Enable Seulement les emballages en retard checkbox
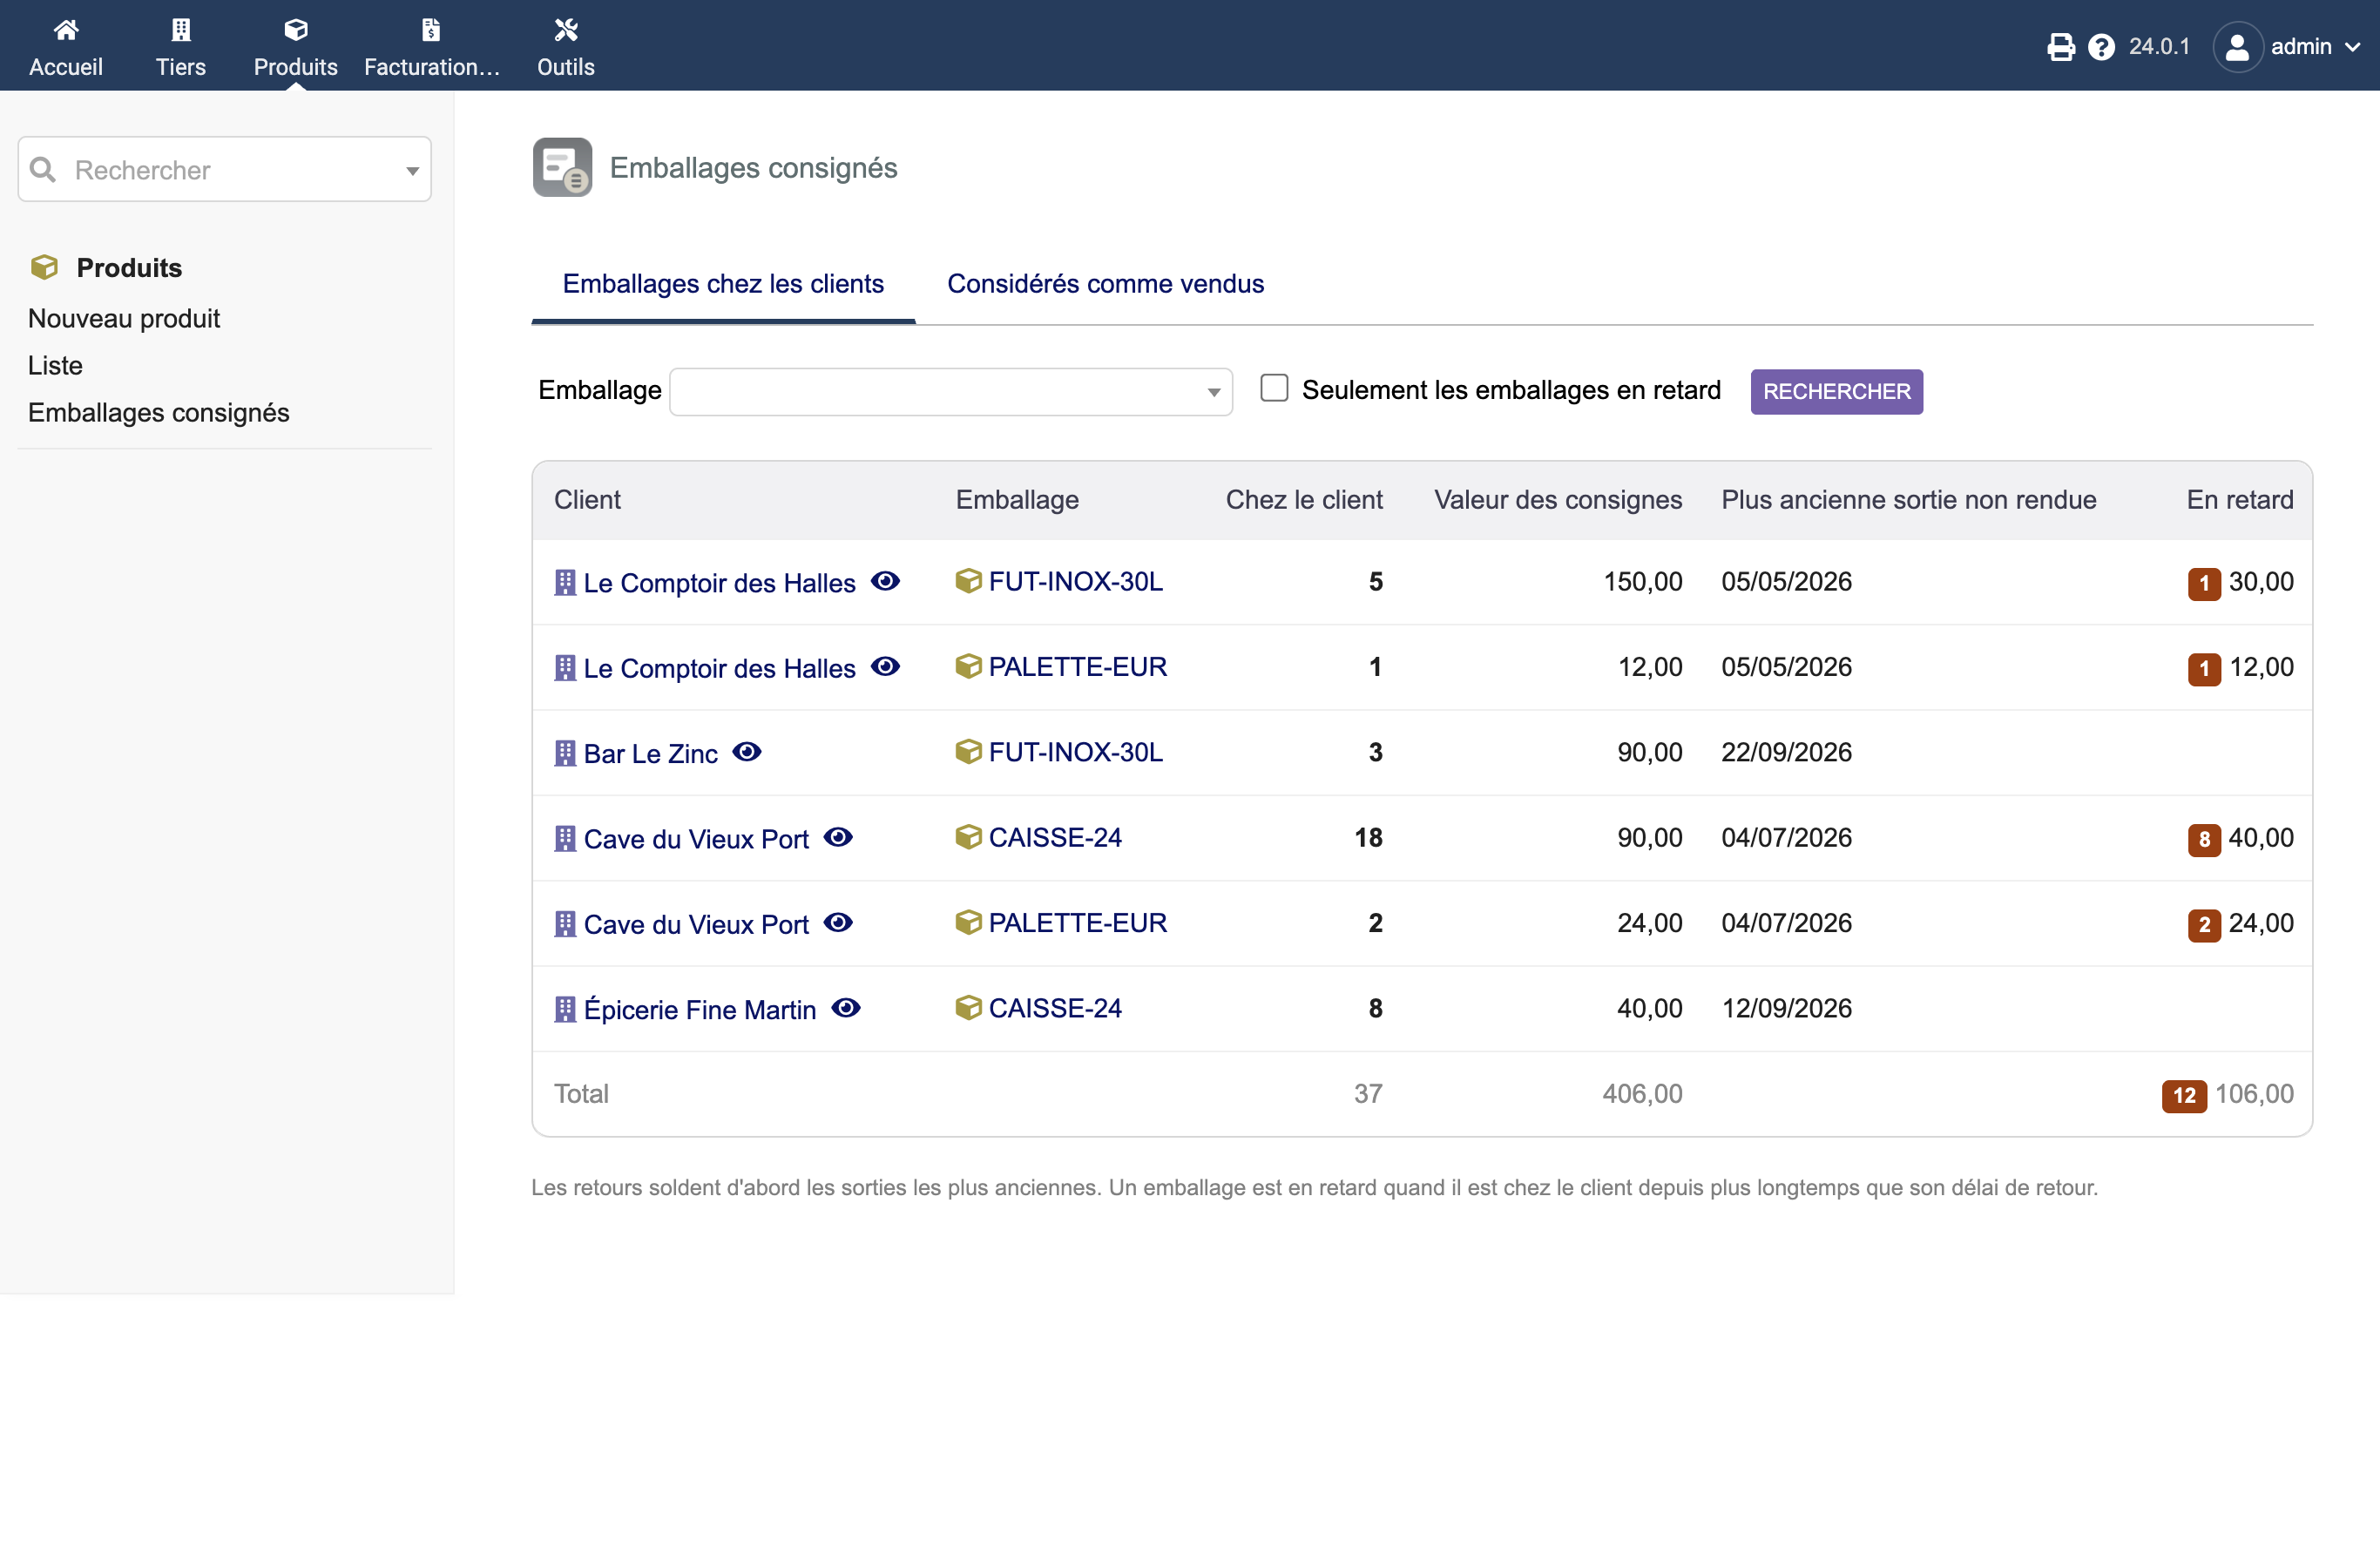This screenshot has width=2380, height=1568. coord(1274,388)
